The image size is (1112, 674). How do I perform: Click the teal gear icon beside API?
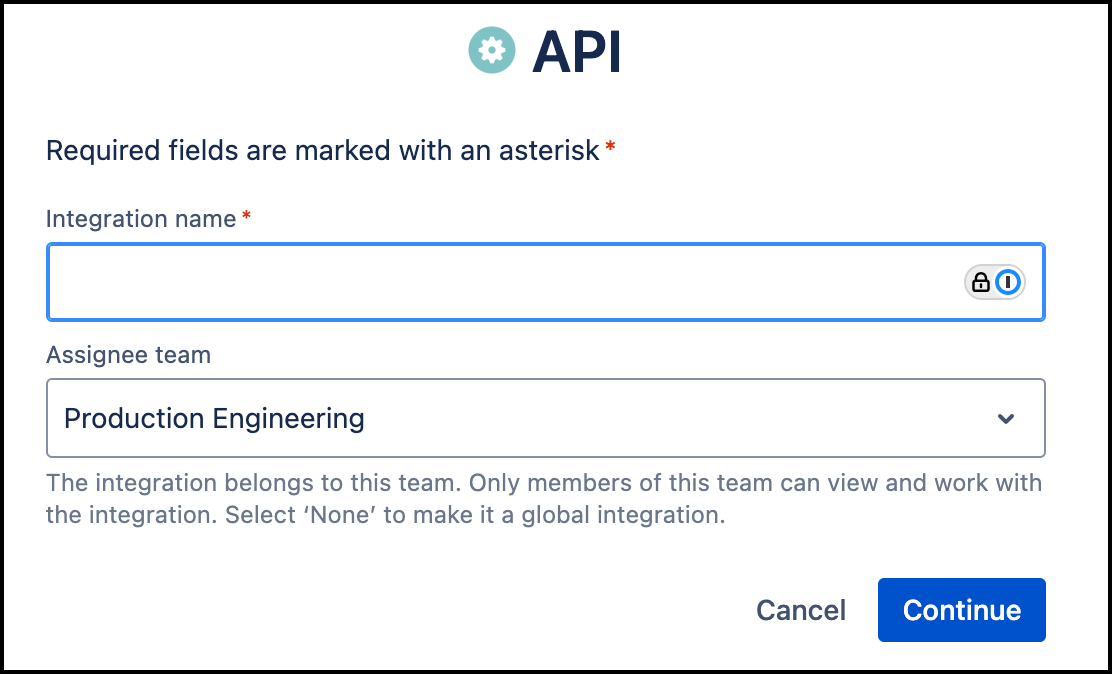[x=492, y=50]
